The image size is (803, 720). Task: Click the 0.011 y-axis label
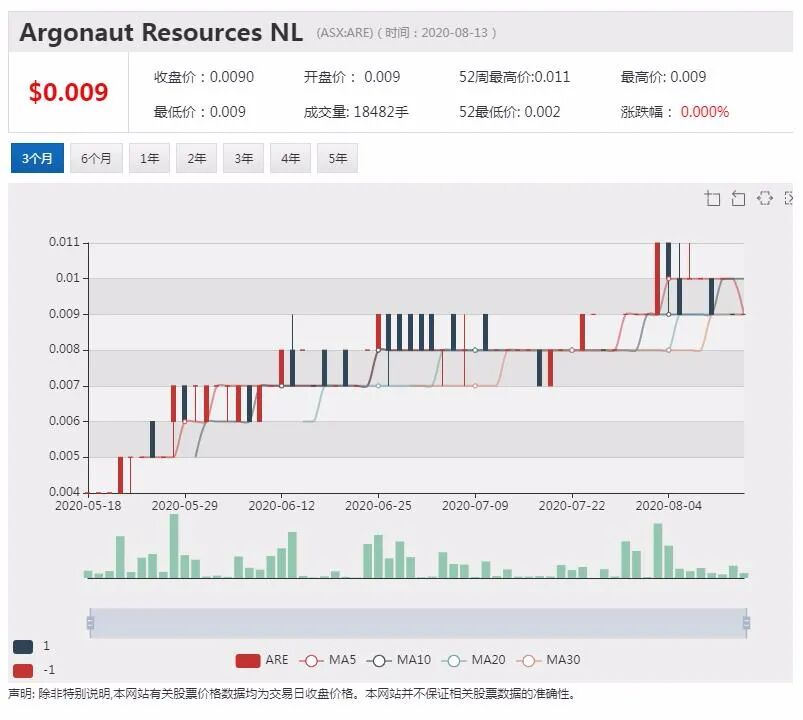pos(65,242)
